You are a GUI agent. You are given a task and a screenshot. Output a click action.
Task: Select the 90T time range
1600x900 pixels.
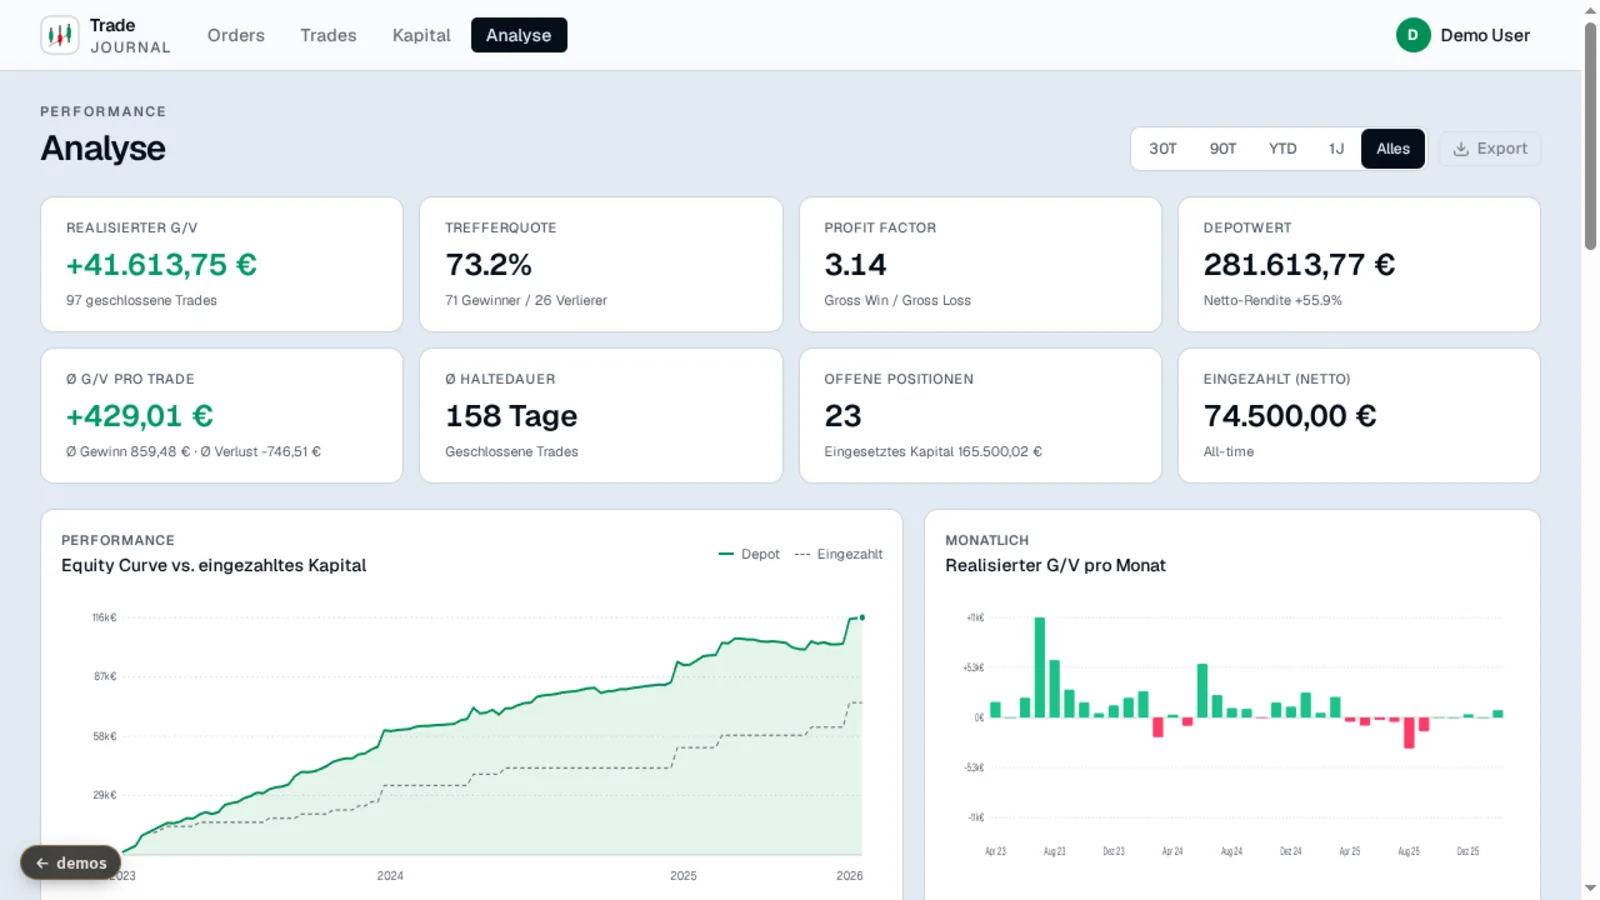point(1223,148)
